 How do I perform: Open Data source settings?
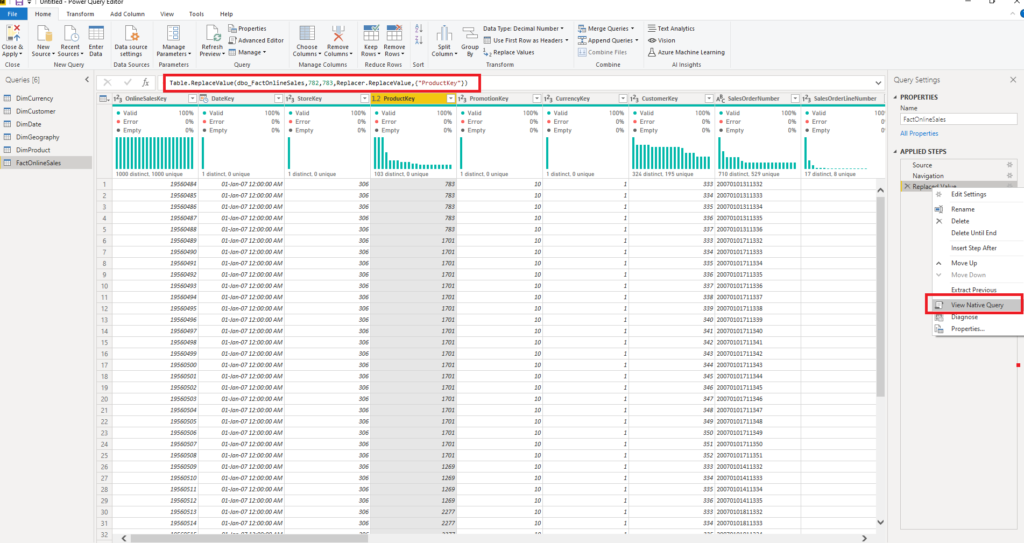tap(131, 41)
